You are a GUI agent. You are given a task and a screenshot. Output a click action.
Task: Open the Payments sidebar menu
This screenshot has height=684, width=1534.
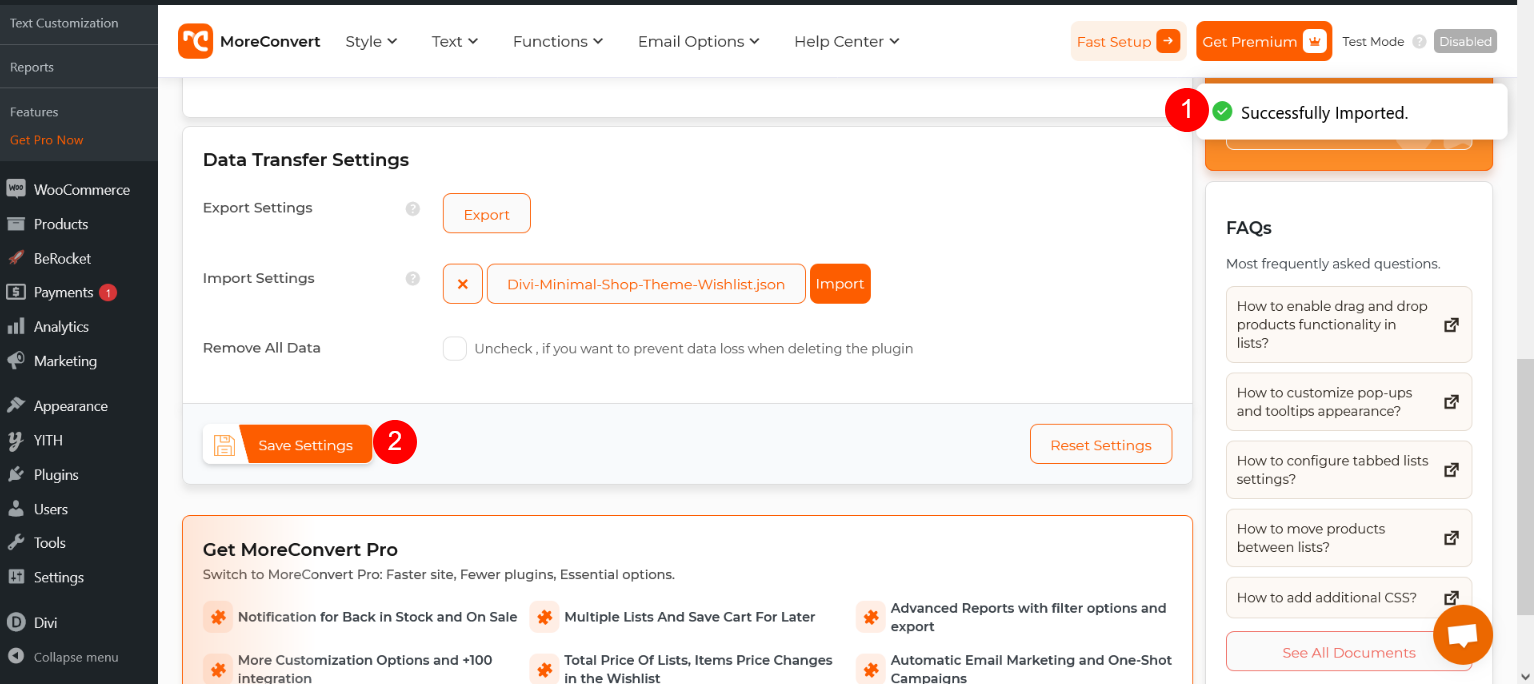pos(79,292)
